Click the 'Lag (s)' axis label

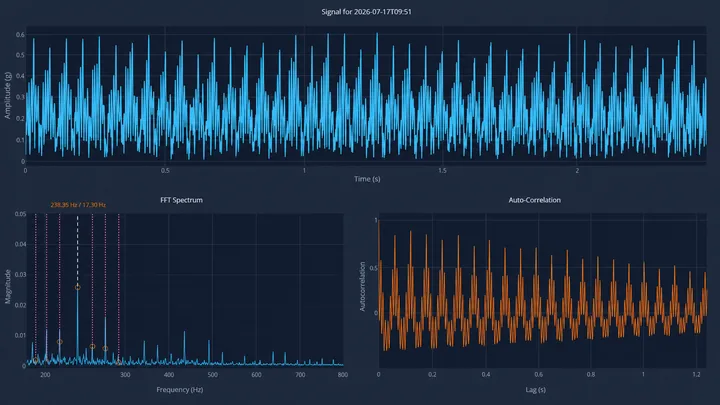535,390
